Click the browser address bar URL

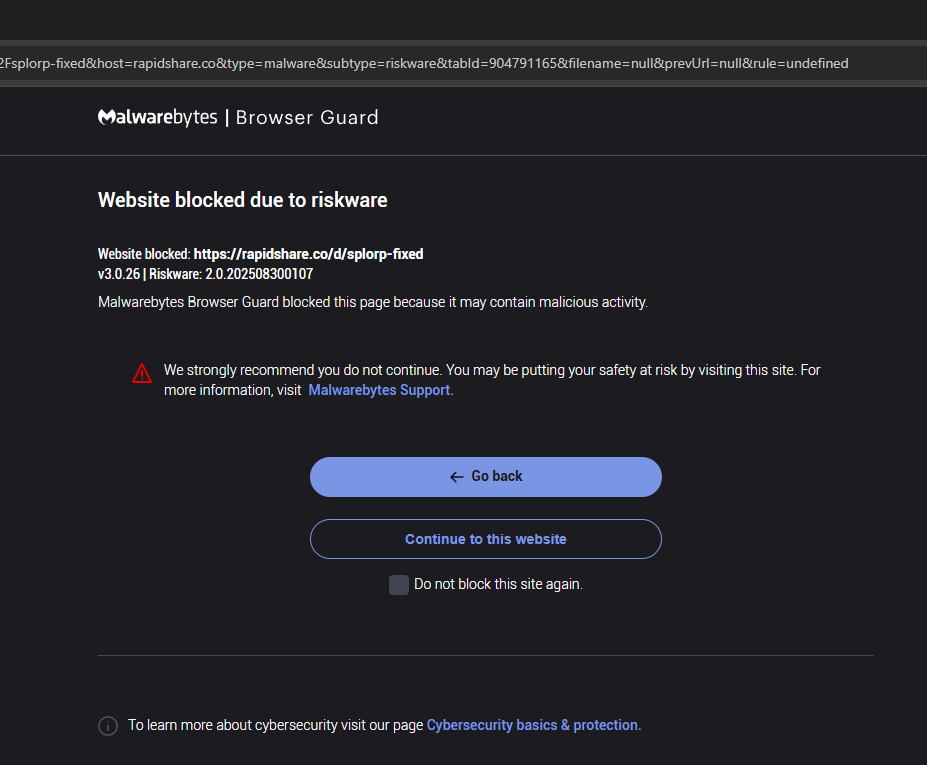point(424,63)
